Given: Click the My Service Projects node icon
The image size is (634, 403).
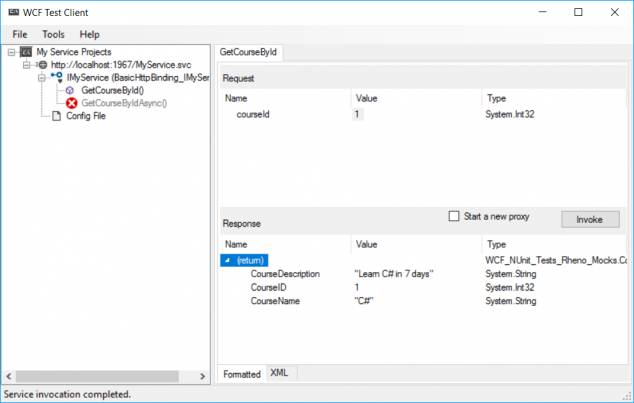Looking at the screenshot, I should tap(26, 52).
